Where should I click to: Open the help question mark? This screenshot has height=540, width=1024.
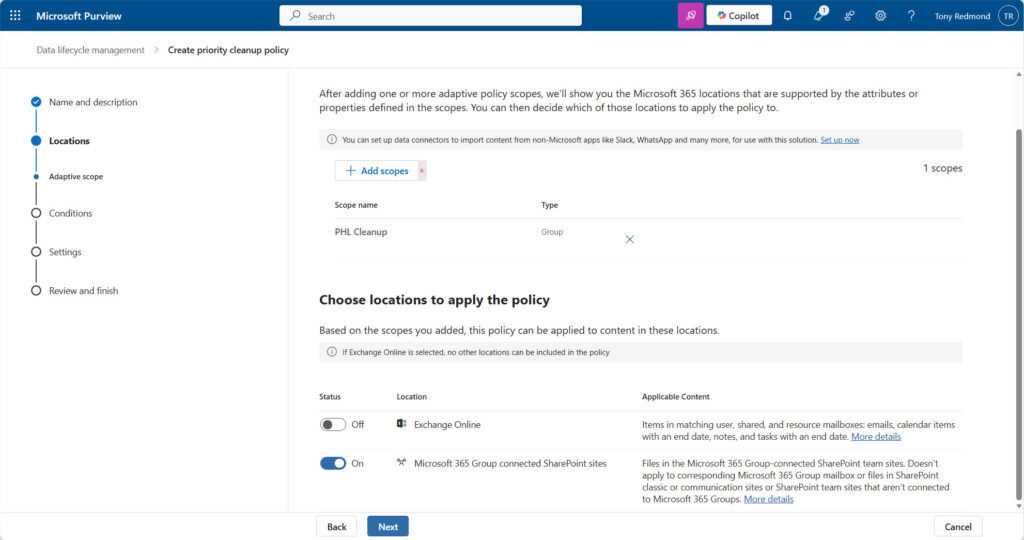point(911,16)
